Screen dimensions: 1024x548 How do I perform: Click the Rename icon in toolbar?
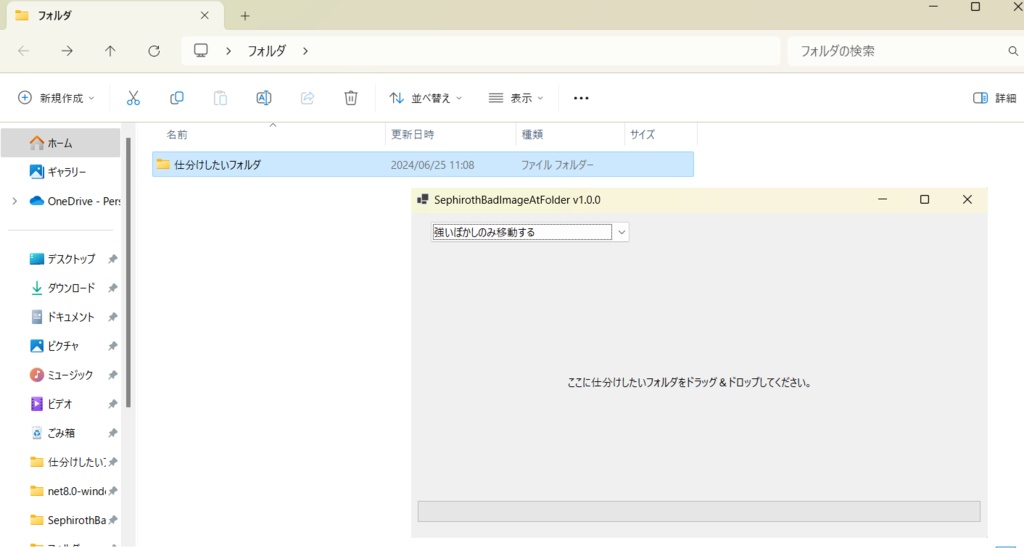pyautogui.click(x=264, y=98)
